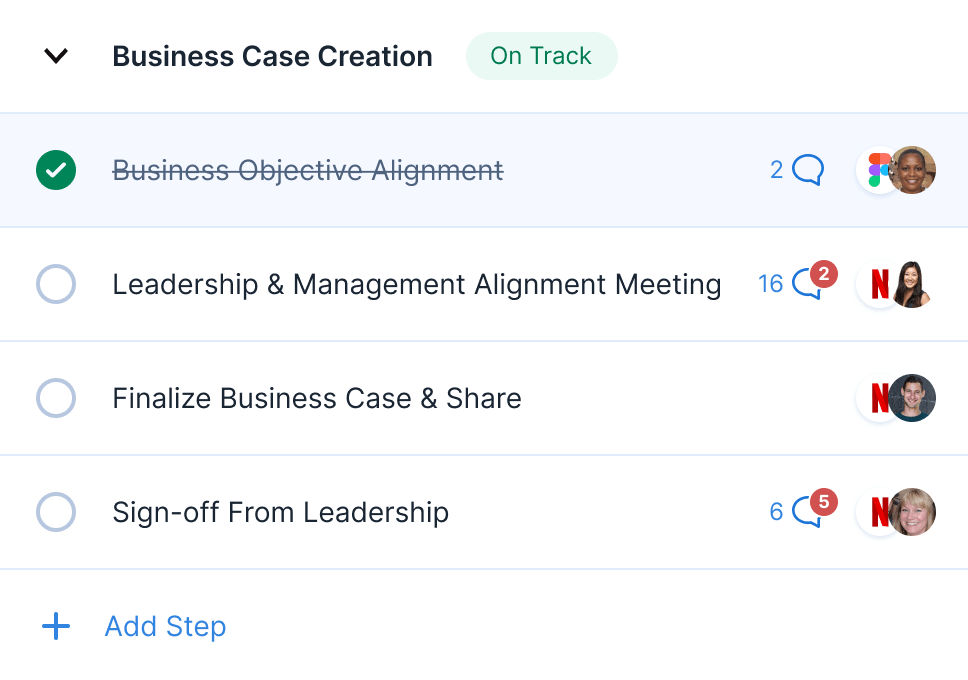Check off Finalize Business Case & Share
This screenshot has width=968, height=680.
click(56, 398)
